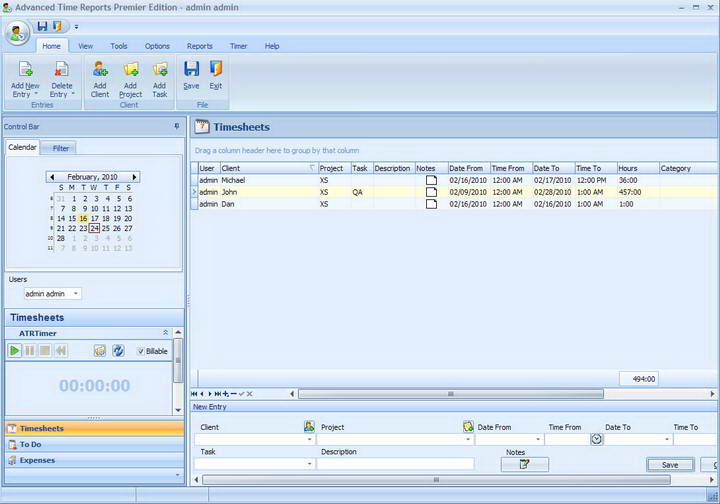Open notes for Michael's entry
Viewport: 720px width, 504px height.
click(431, 180)
